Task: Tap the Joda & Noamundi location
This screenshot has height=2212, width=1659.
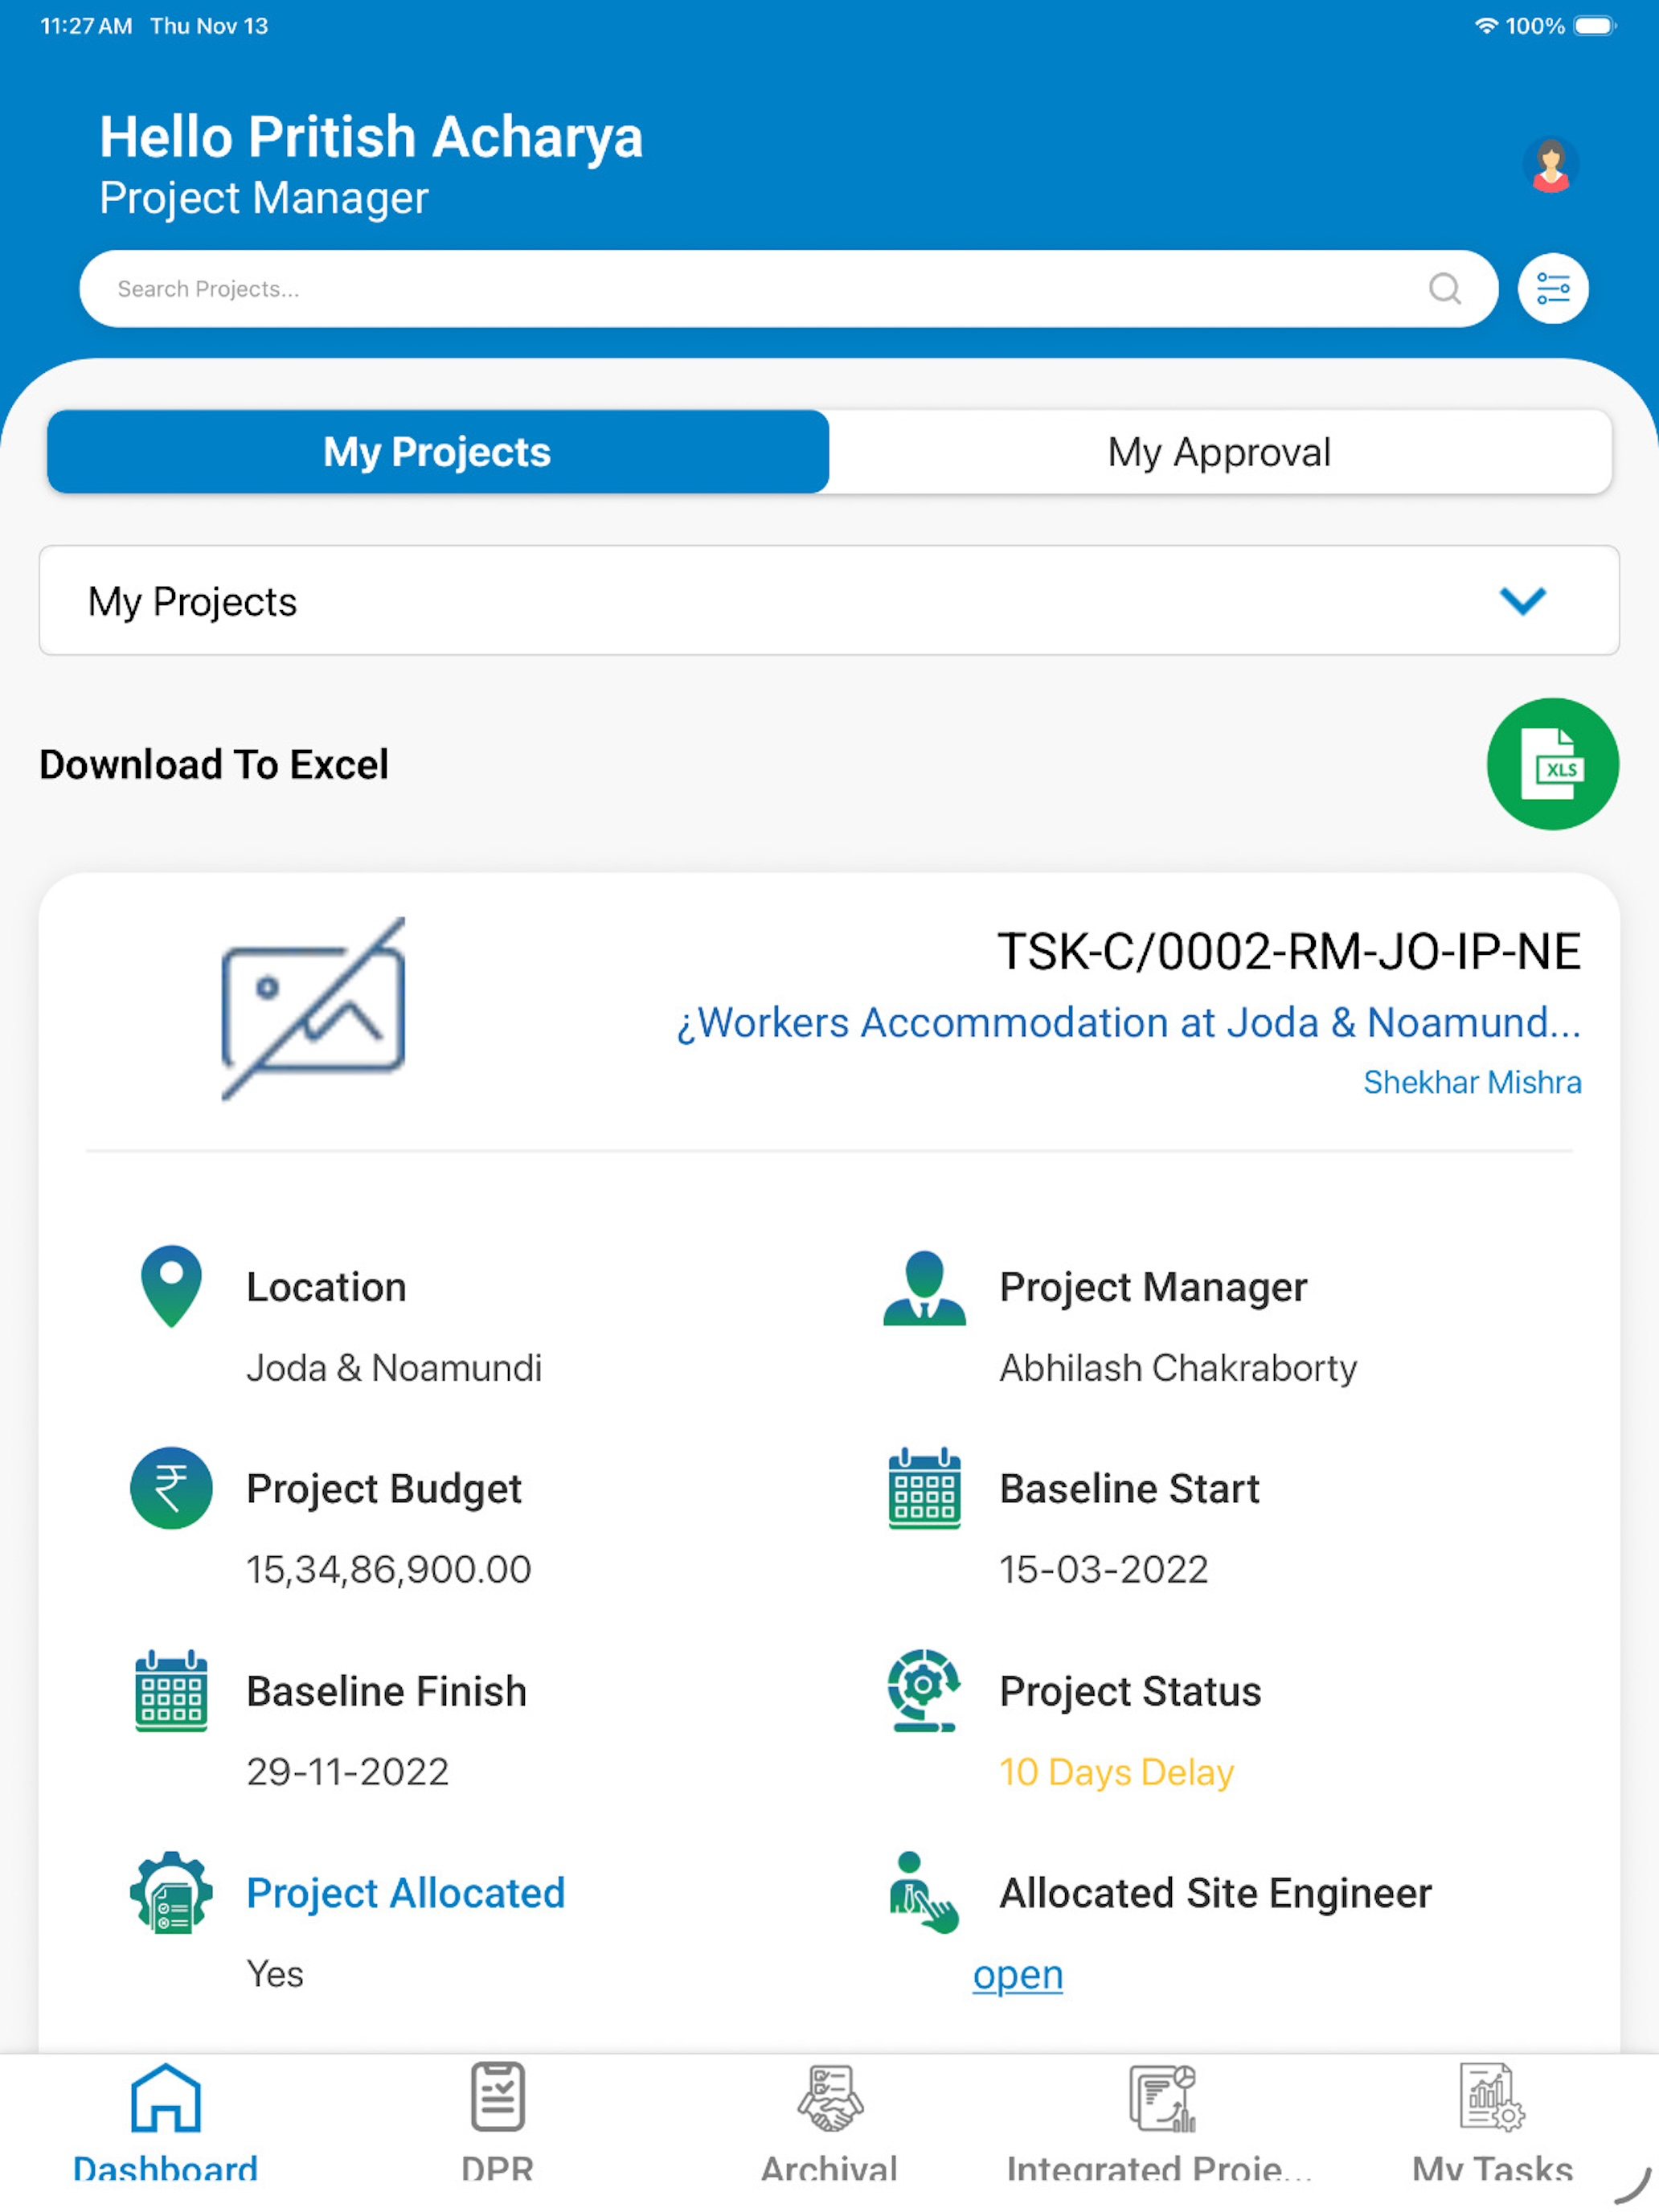Action: pyautogui.click(x=394, y=1367)
